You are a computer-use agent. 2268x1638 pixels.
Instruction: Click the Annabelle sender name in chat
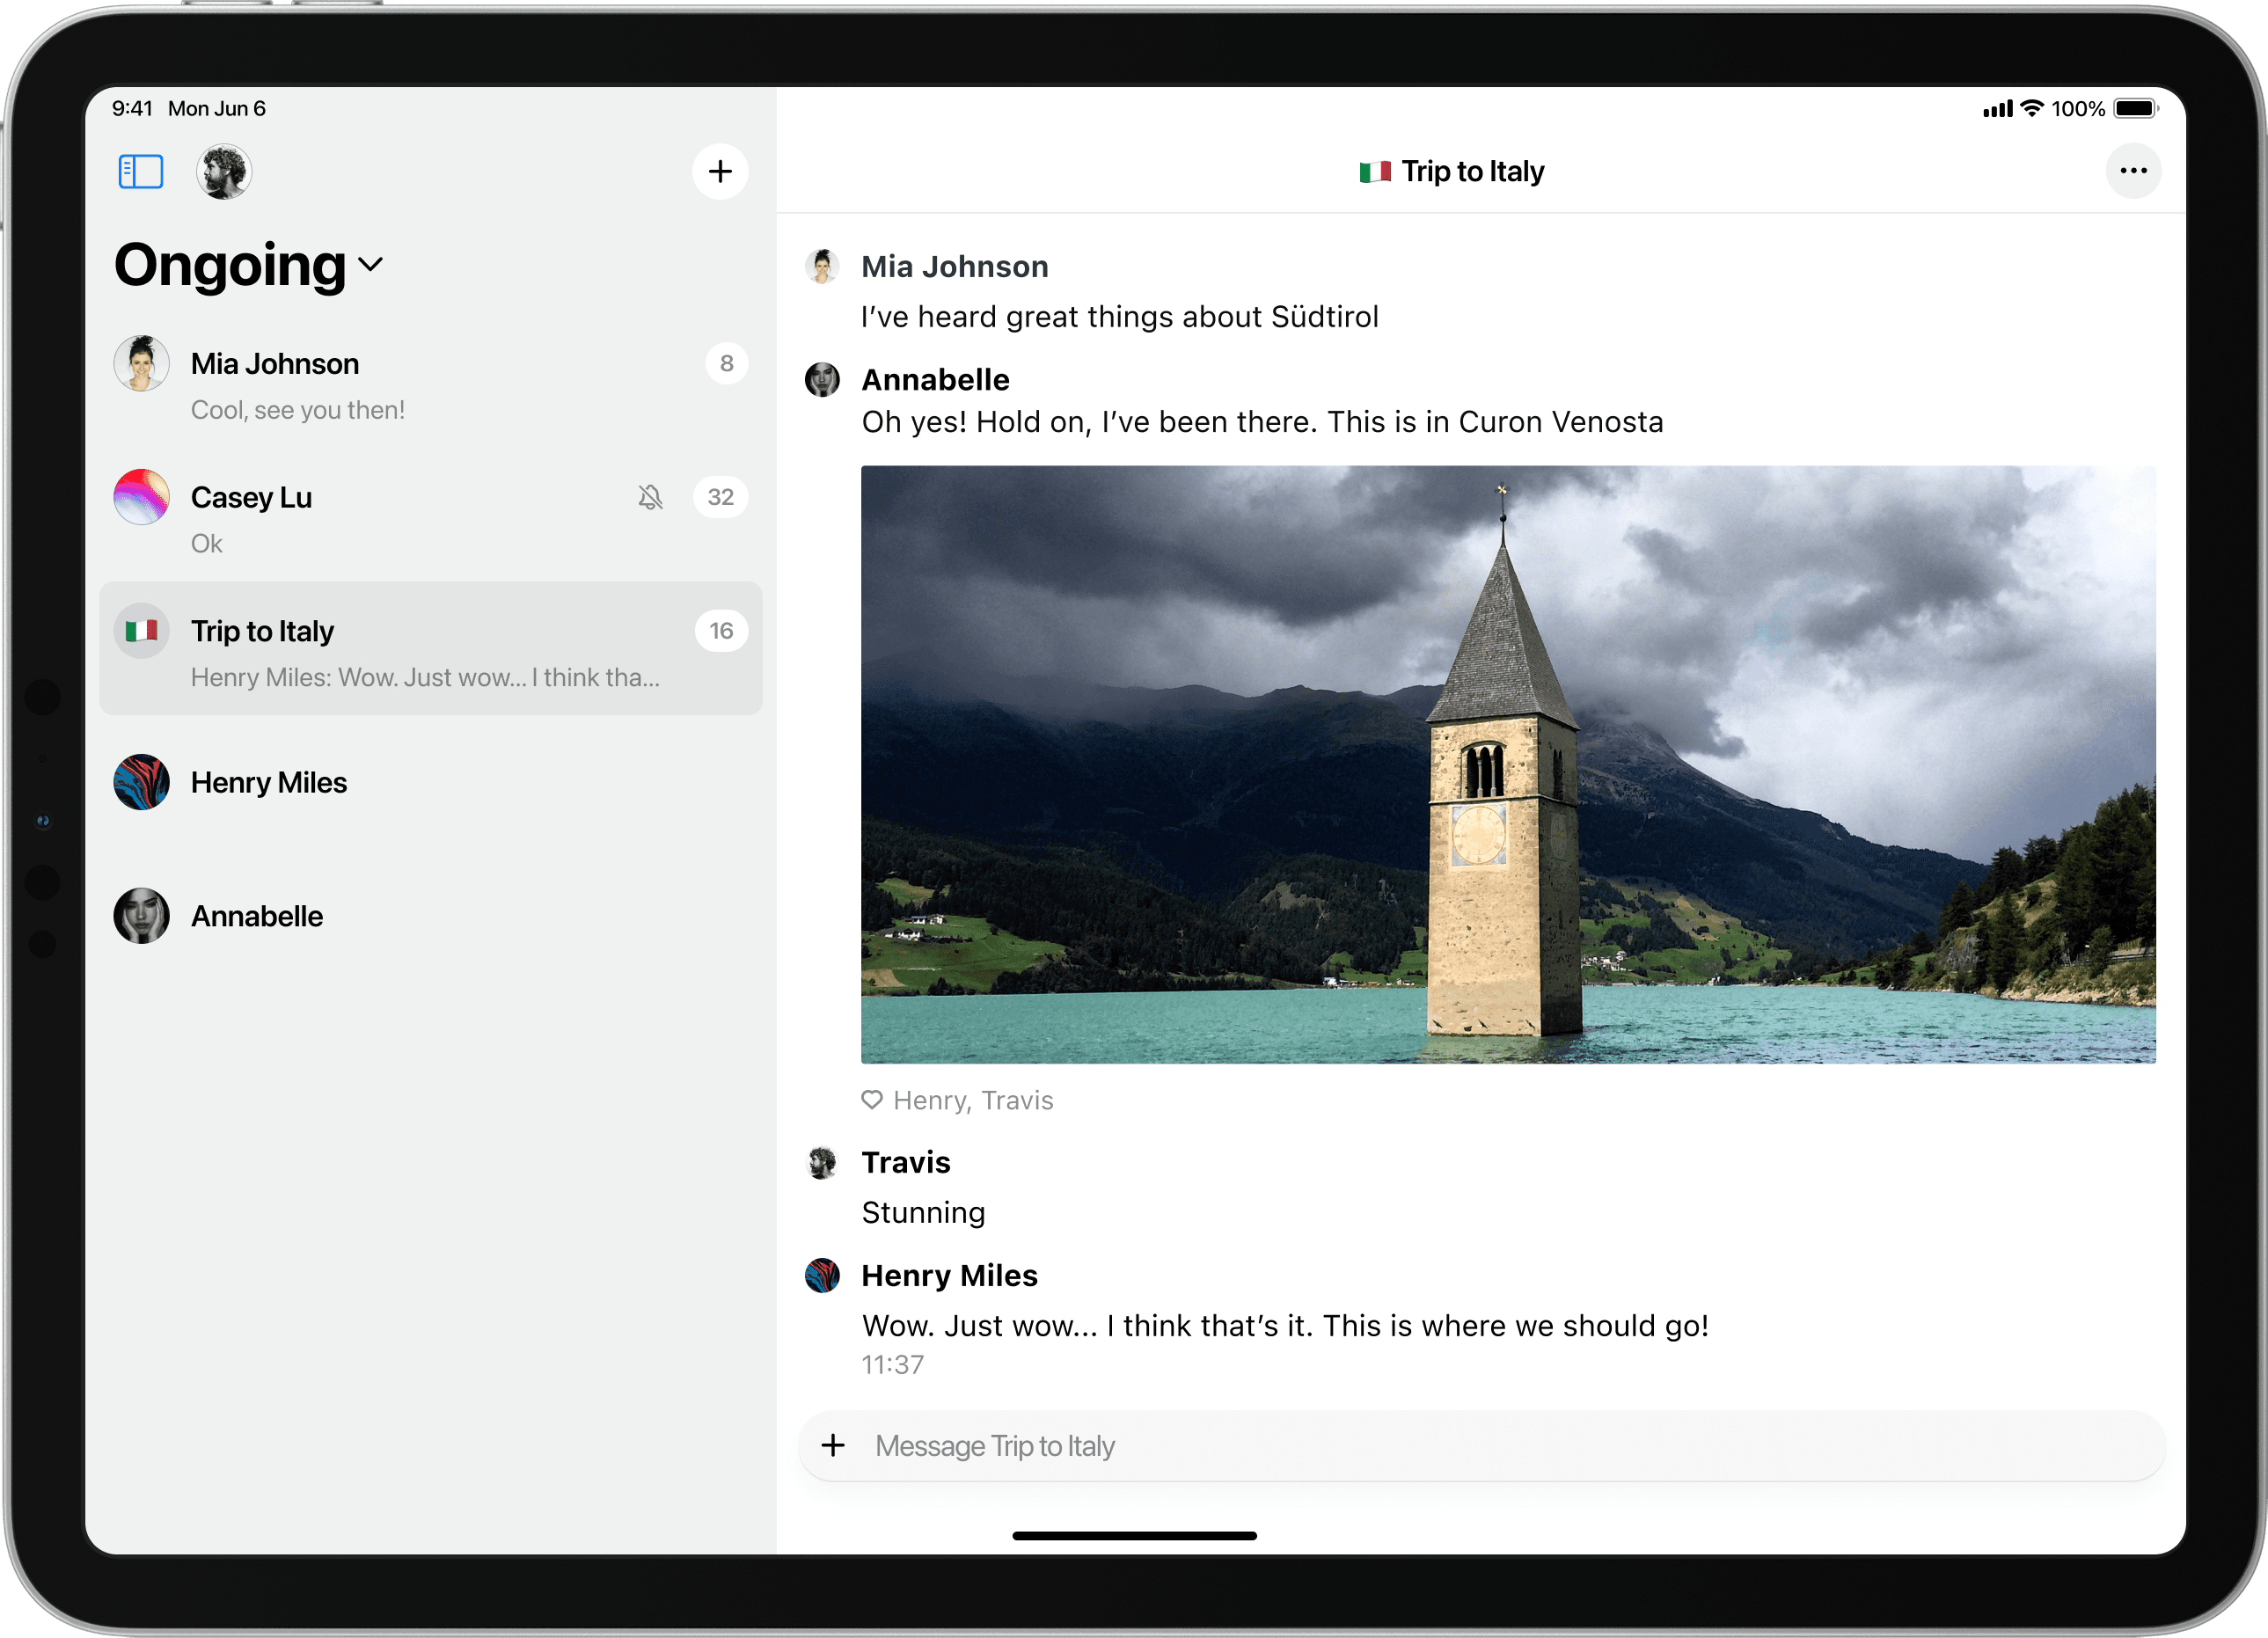pyautogui.click(x=936, y=380)
